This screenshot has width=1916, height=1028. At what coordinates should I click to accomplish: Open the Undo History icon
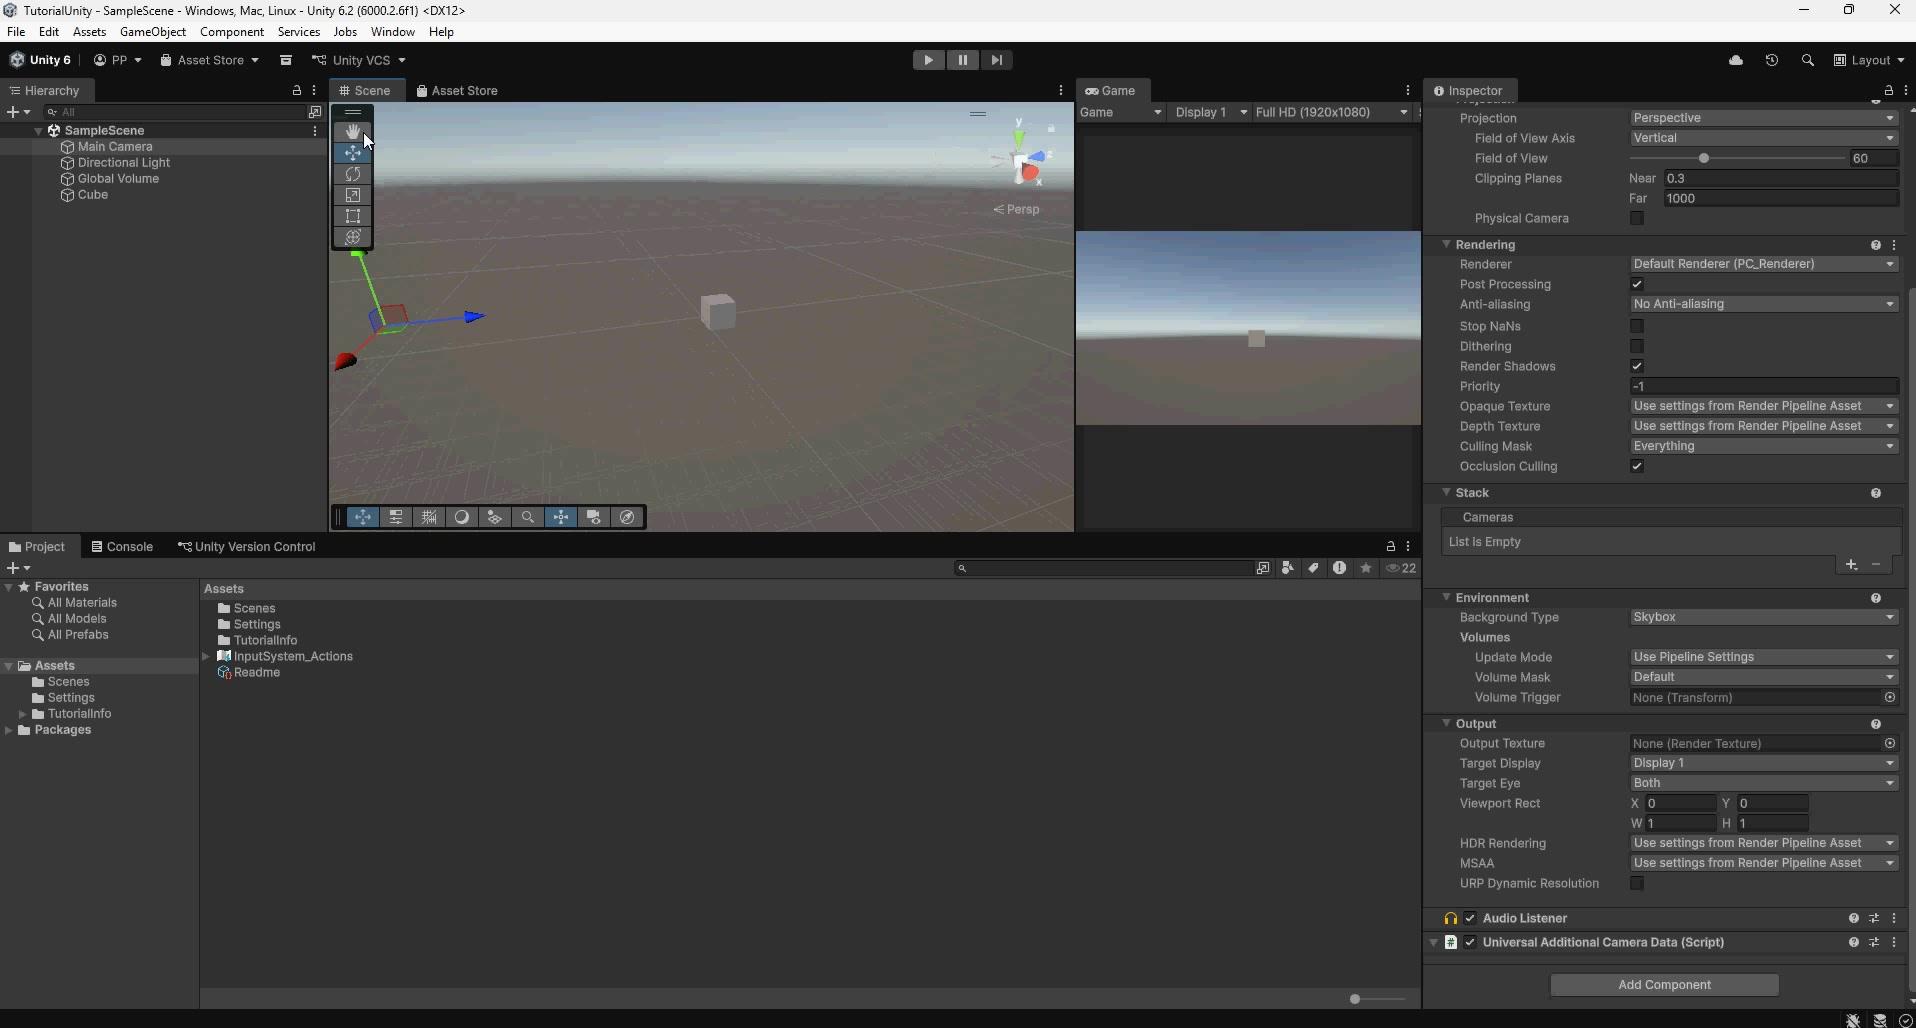1772,60
